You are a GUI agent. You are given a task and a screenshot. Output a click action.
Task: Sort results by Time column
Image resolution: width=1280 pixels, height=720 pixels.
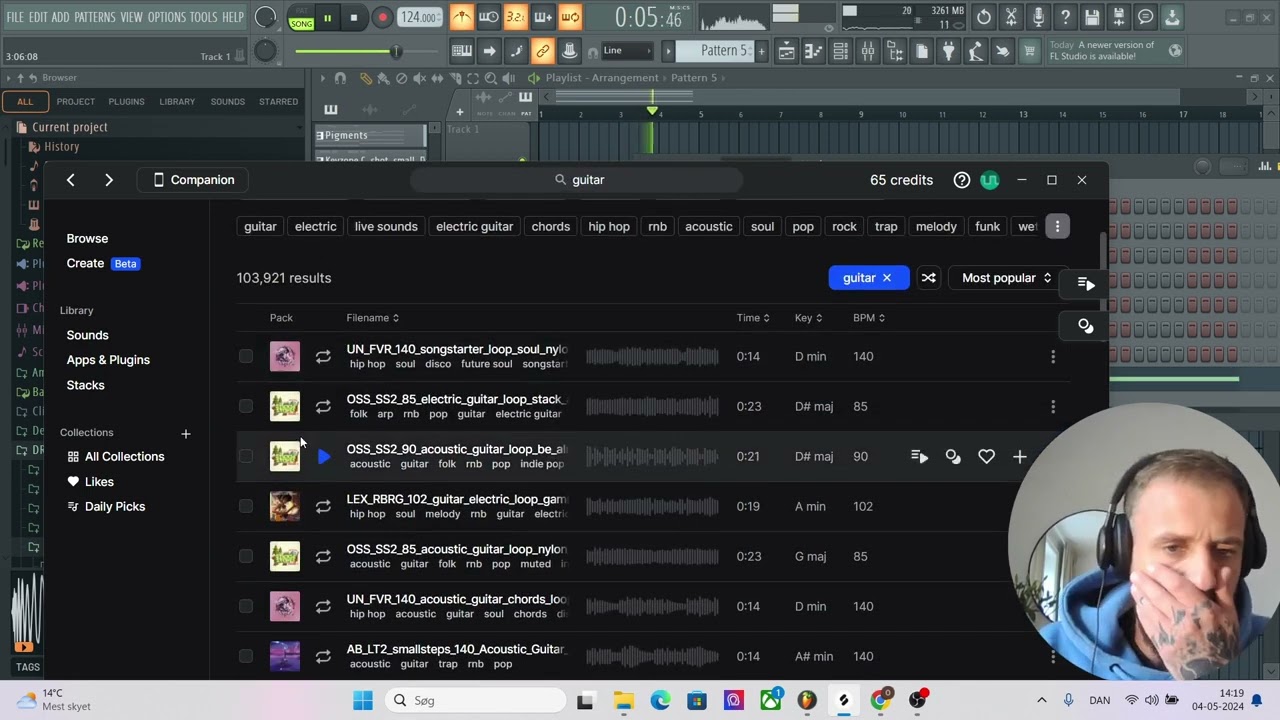click(x=753, y=318)
